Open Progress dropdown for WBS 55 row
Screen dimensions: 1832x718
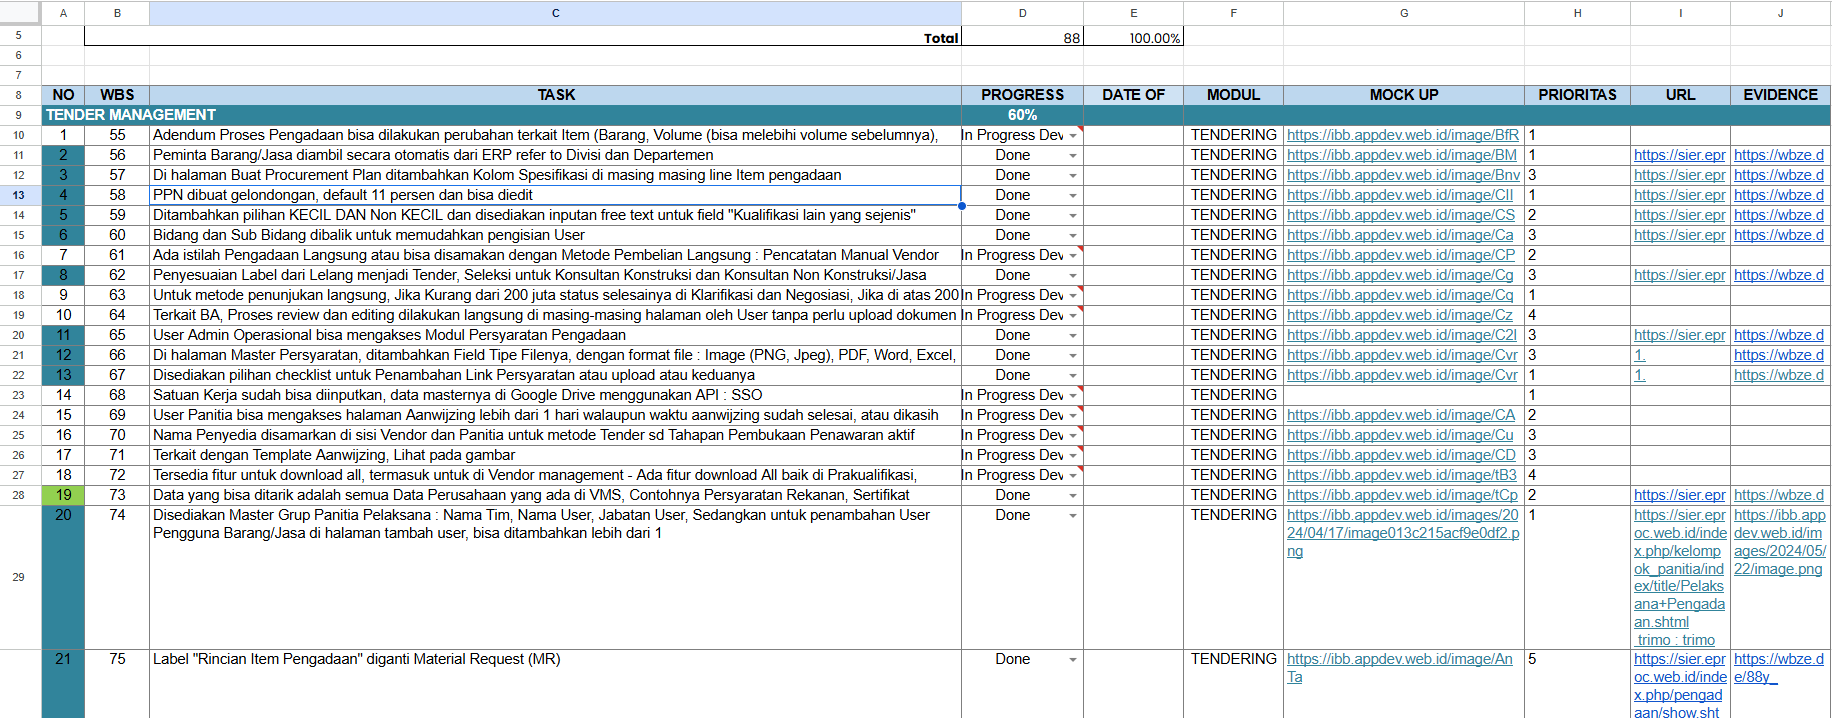coord(1073,135)
